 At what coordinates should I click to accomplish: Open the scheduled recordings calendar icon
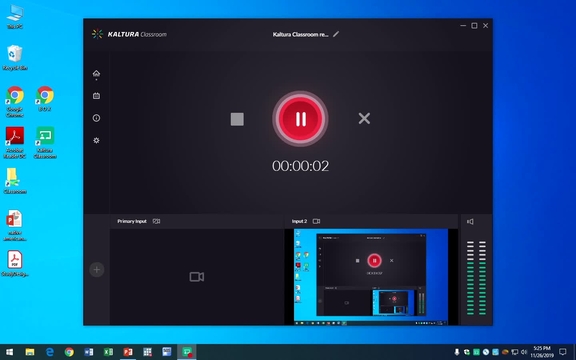[96, 96]
